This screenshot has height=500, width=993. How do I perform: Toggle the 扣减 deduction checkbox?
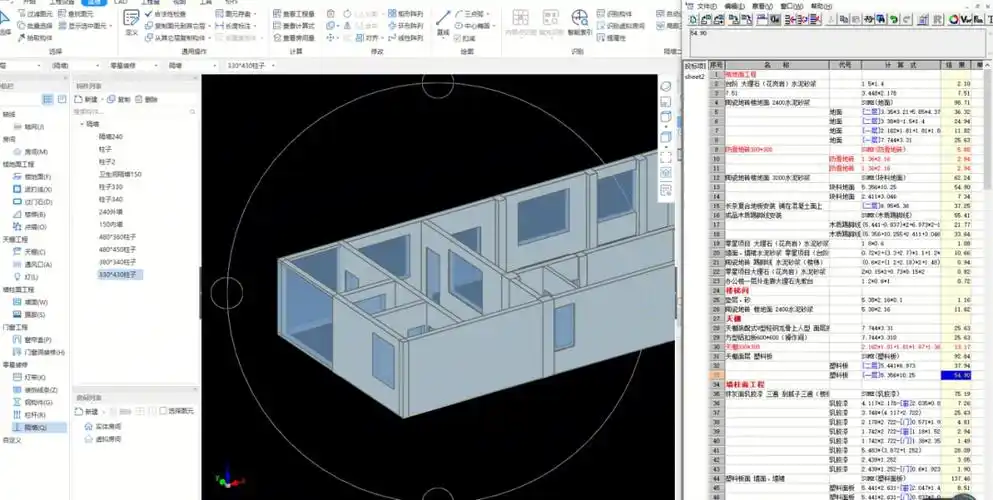coord(465,38)
